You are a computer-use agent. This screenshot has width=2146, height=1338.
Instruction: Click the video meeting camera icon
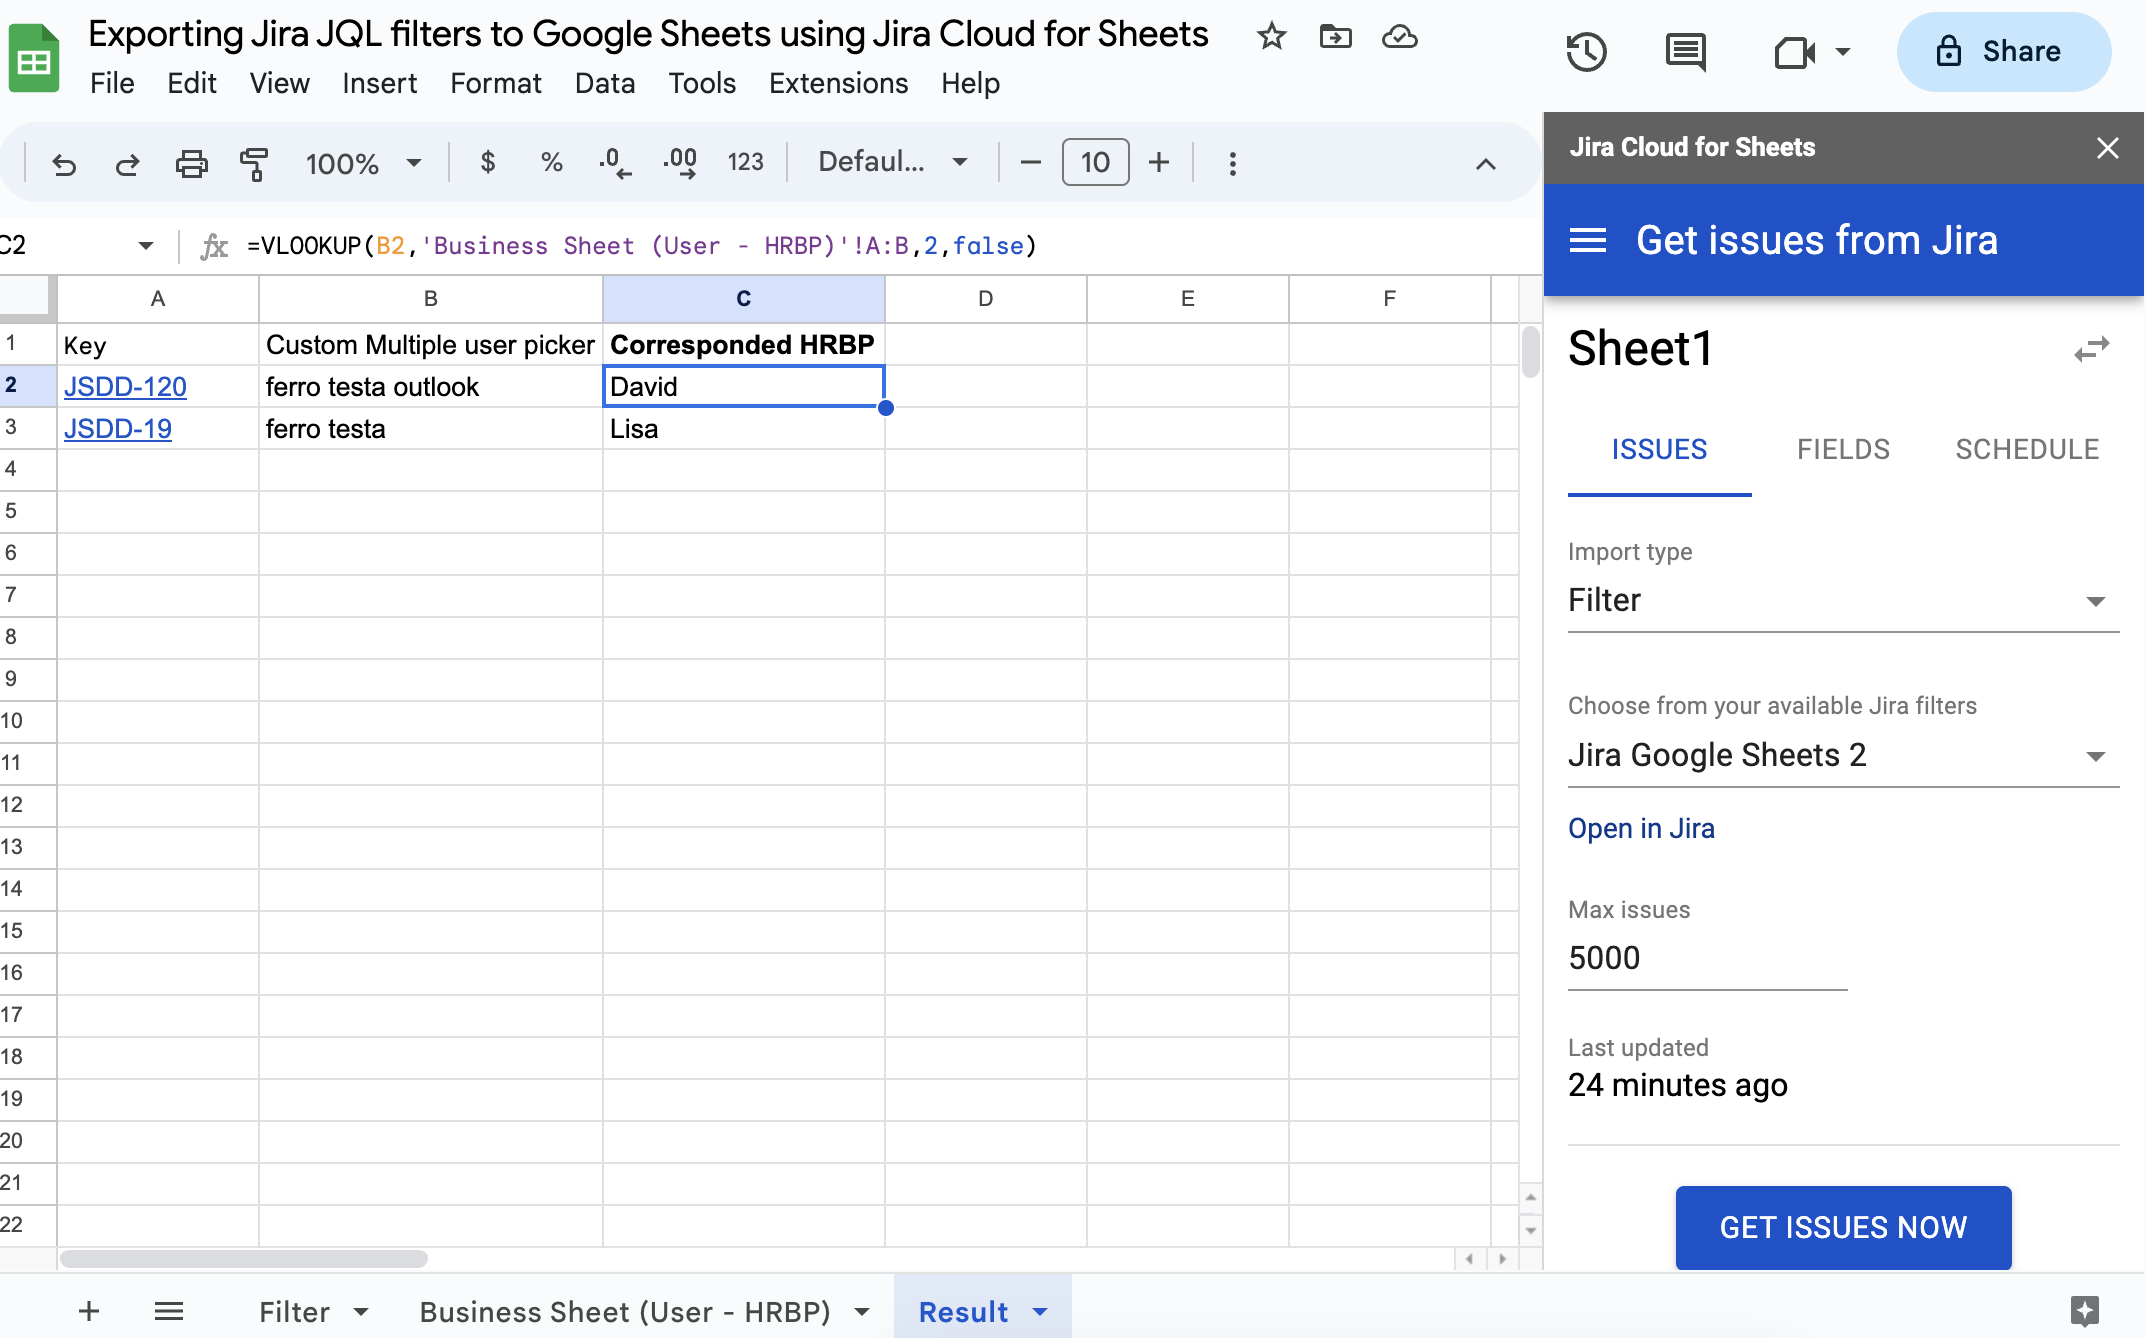pos(1794,52)
